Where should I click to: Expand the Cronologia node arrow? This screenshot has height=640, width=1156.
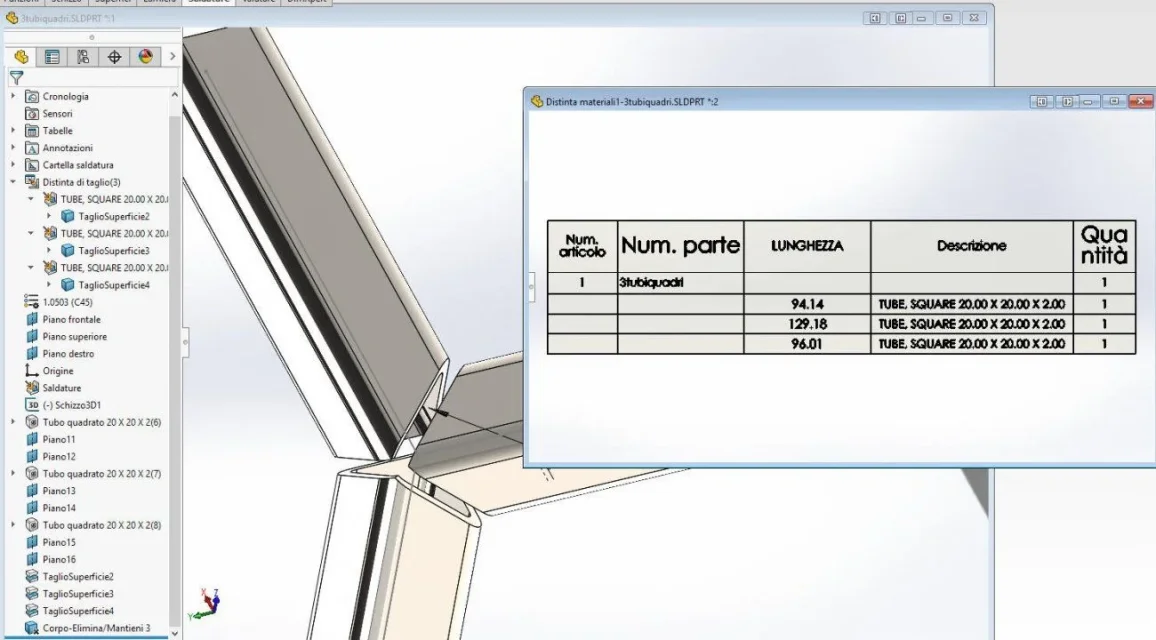tap(13, 97)
